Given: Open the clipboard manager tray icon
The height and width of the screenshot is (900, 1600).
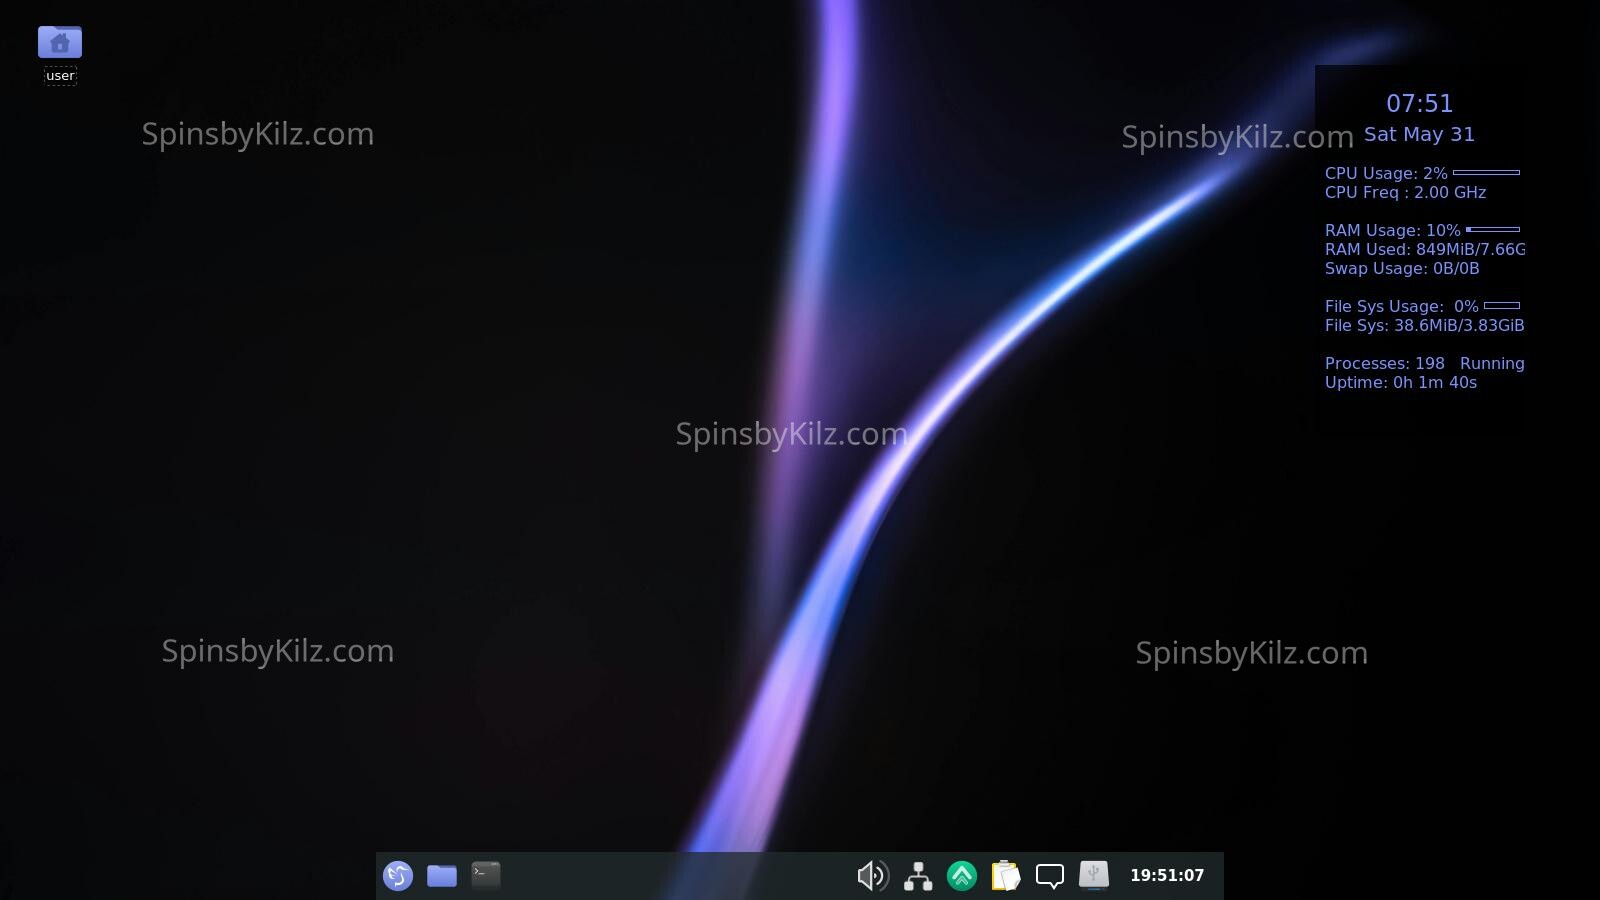Looking at the screenshot, I should point(1006,876).
